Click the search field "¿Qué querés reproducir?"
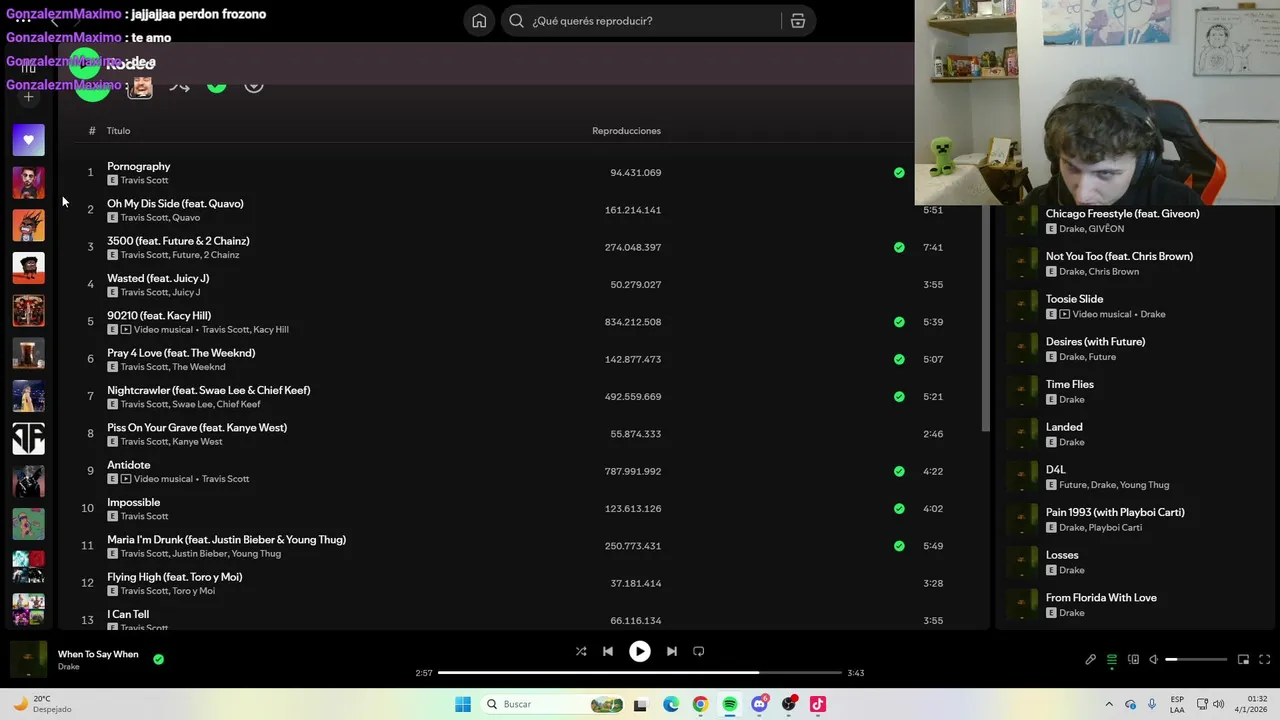 pyautogui.click(x=643, y=21)
